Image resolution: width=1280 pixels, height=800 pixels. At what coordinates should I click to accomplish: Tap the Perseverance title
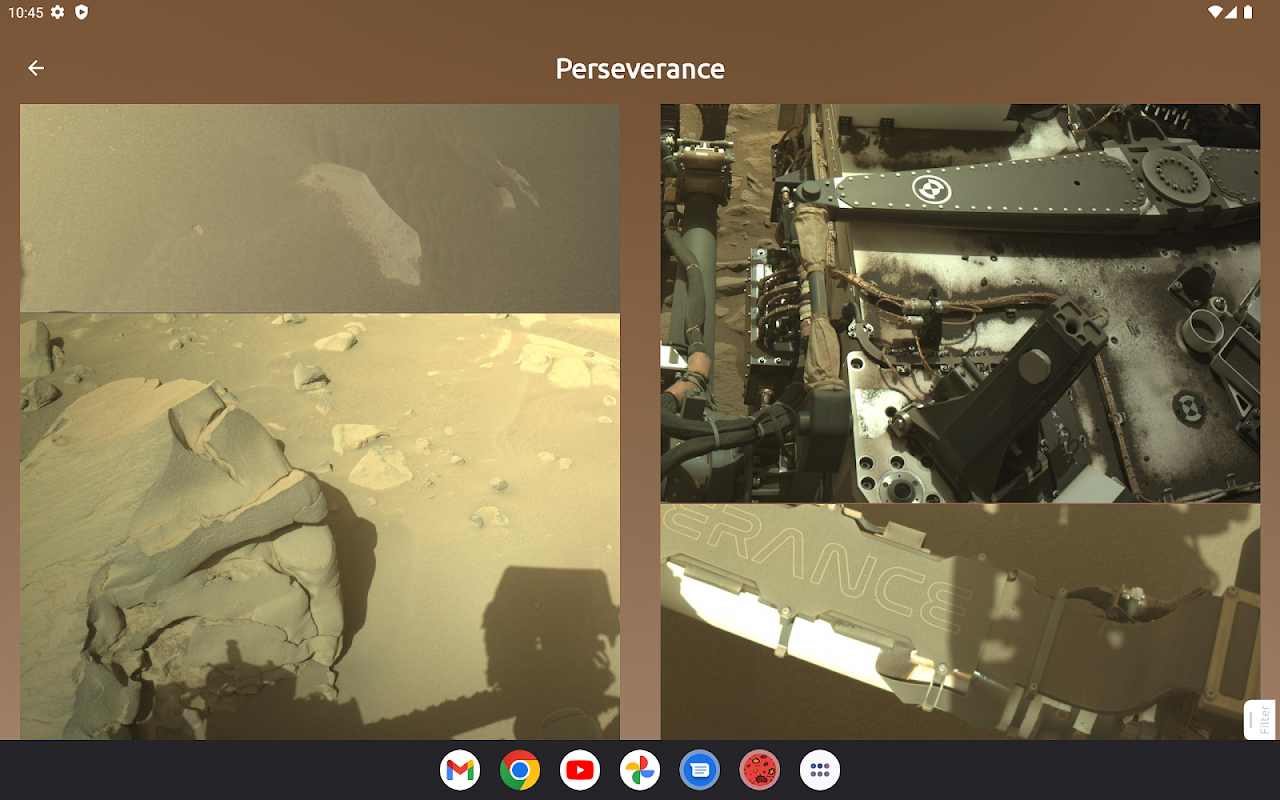coord(640,69)
